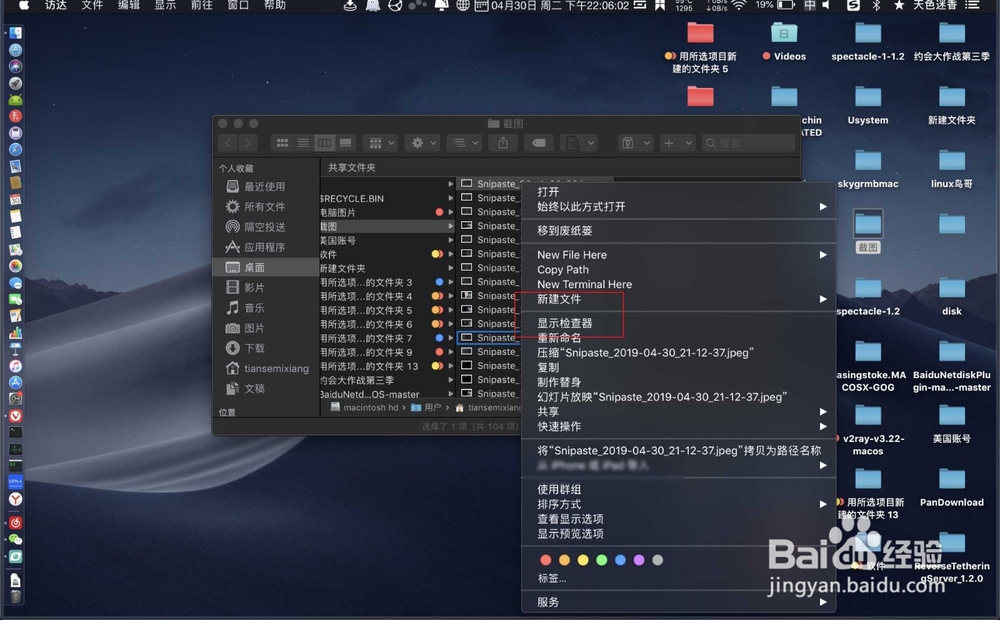This screenshot has height=620, width=1000.
Task: Open the 编辑 menu in menu bar
Action: tap(129, 5)
